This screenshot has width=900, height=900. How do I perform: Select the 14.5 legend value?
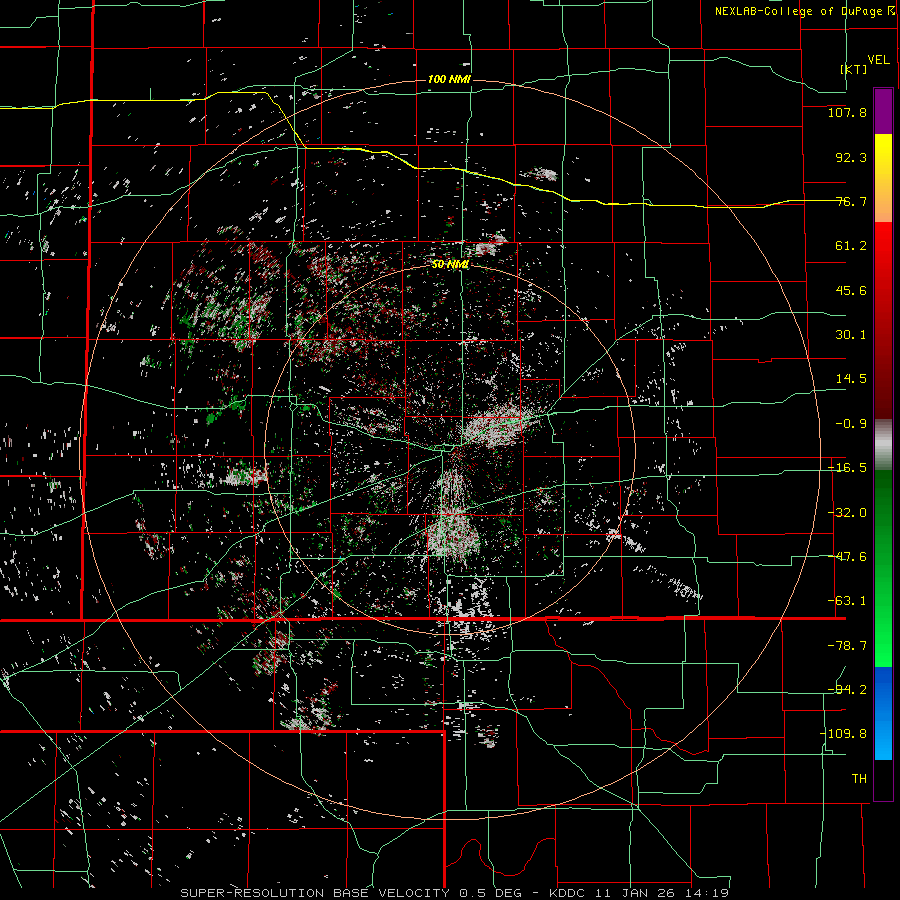[851, 379]
